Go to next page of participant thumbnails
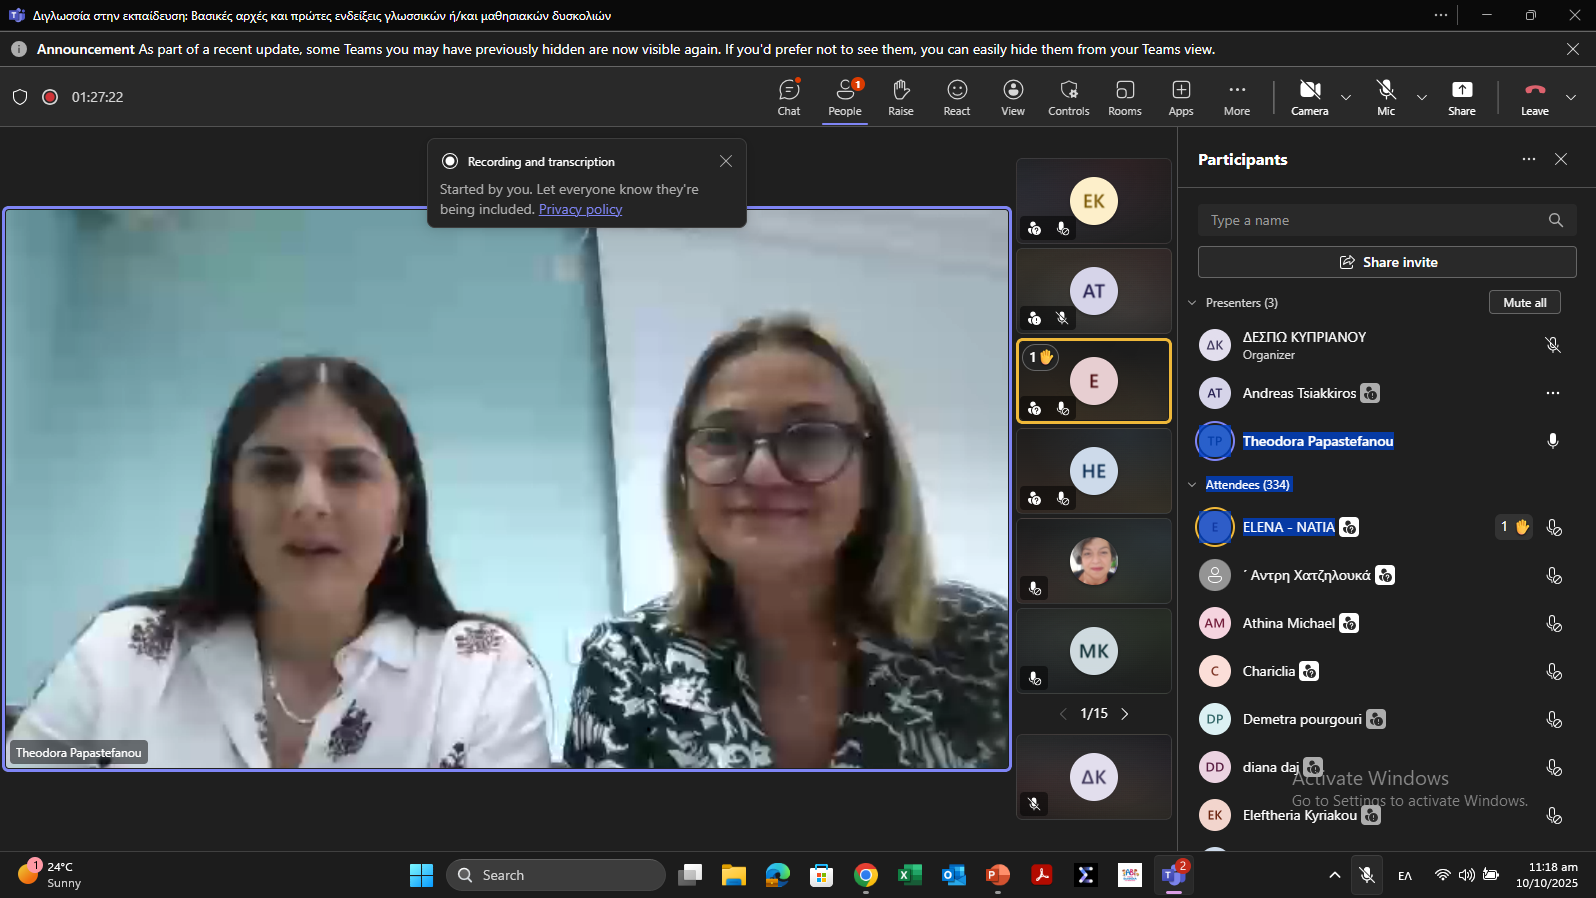1596x898 pixels. [1125, 714]
